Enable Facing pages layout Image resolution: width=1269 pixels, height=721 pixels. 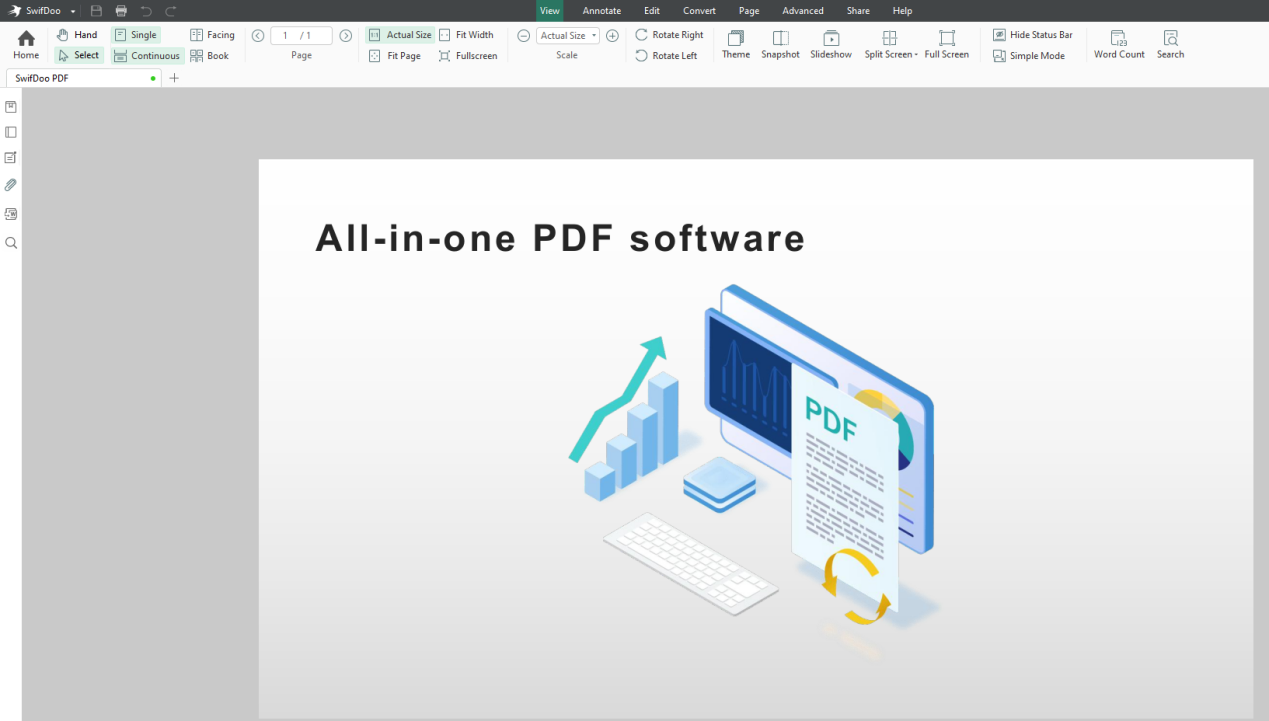(212, 35)
